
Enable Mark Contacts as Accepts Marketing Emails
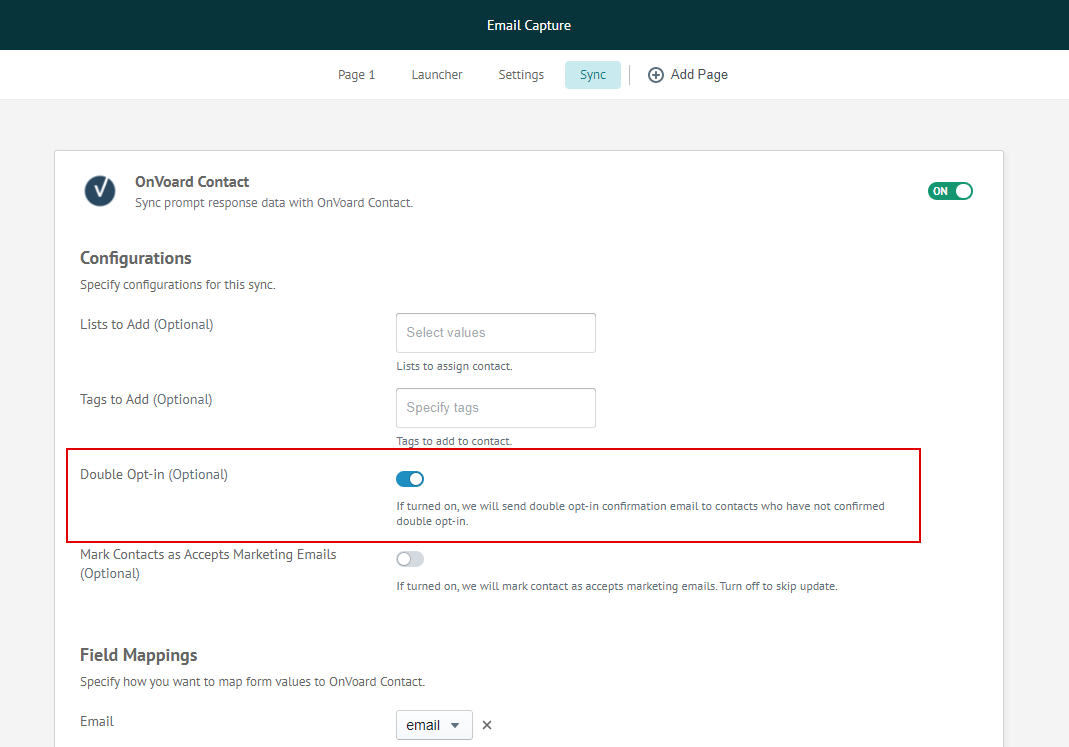click(x=410, y=559)
